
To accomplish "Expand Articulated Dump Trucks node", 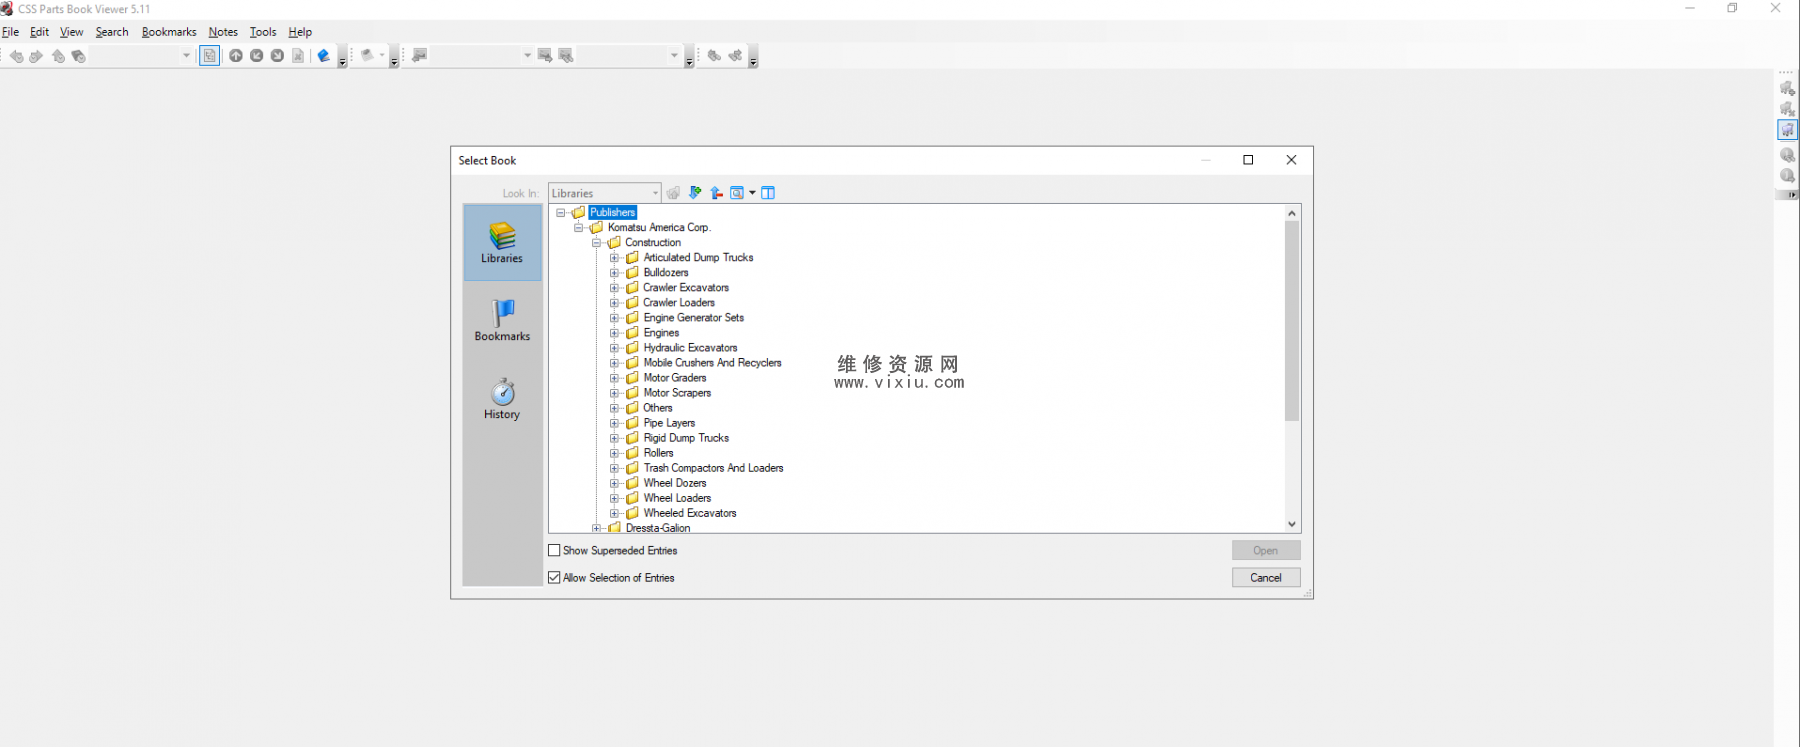I will [x=615, y=258].
